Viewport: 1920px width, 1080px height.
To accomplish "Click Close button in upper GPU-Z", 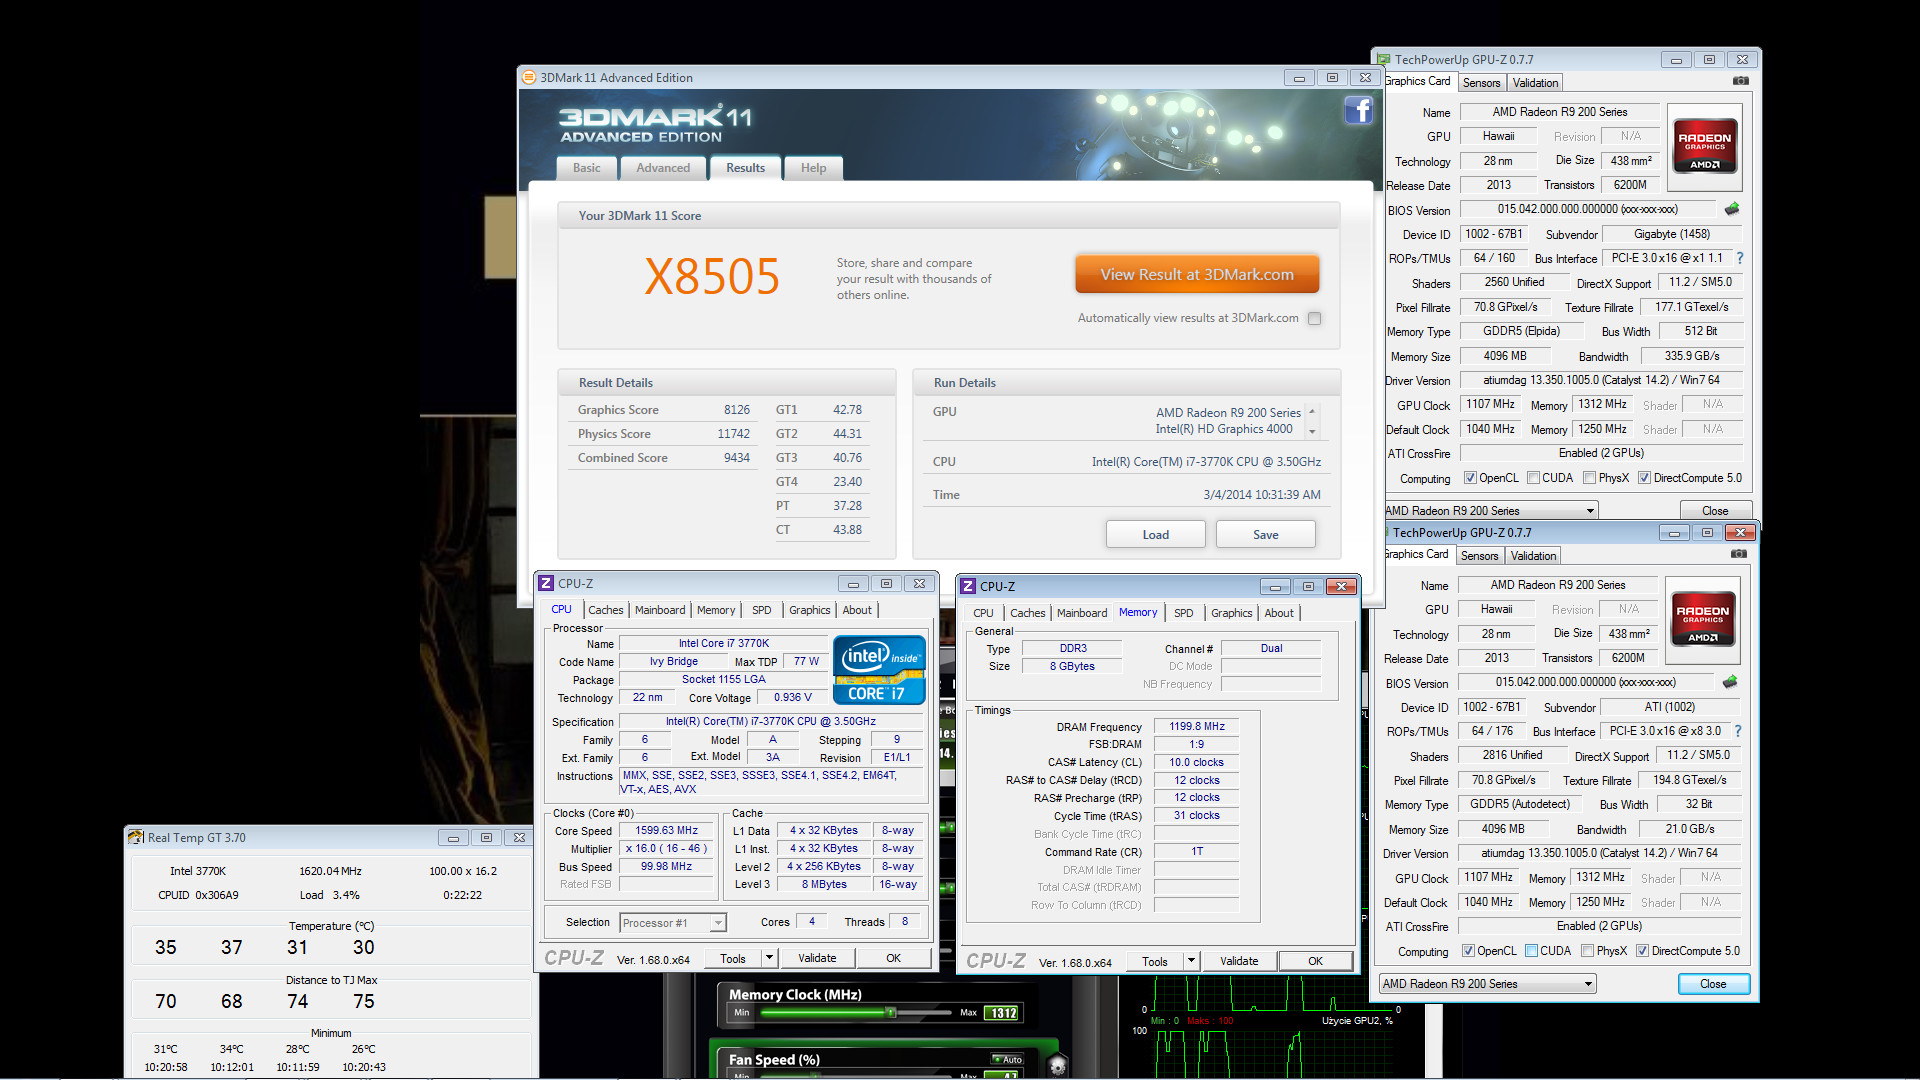I will click(1715, 511).
